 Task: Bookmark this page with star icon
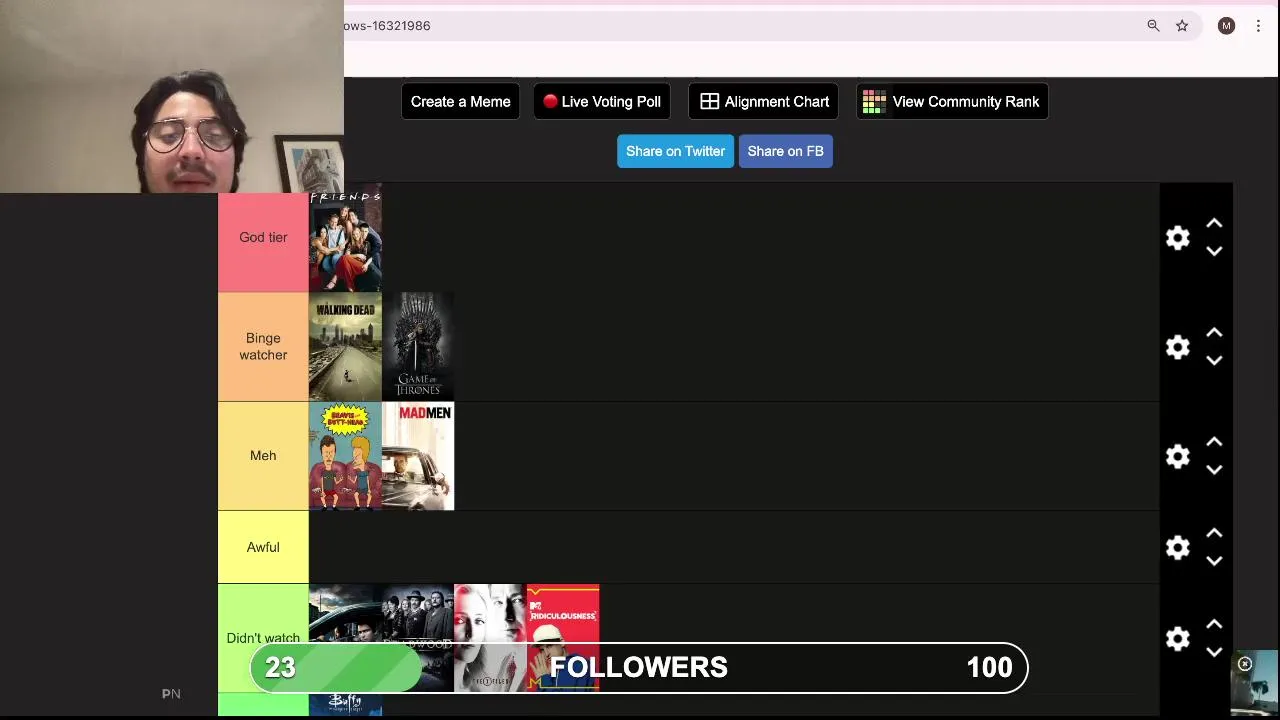pos(1182,26)
